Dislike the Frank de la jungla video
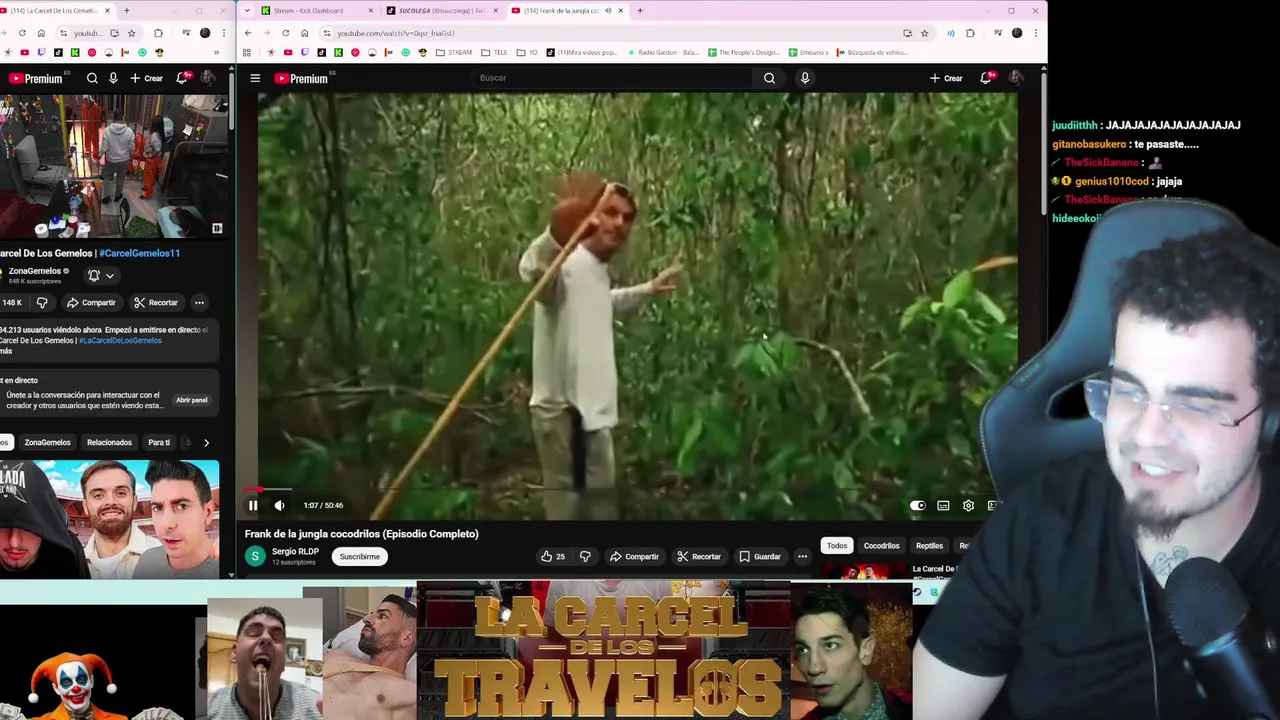1280x720 pixels. pos(585,556)
